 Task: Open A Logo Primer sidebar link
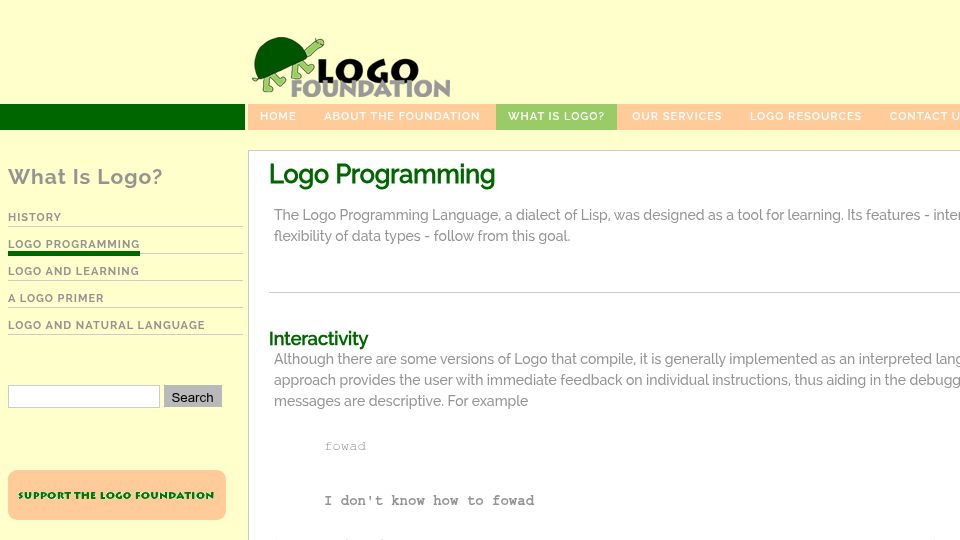coord(56,298)
